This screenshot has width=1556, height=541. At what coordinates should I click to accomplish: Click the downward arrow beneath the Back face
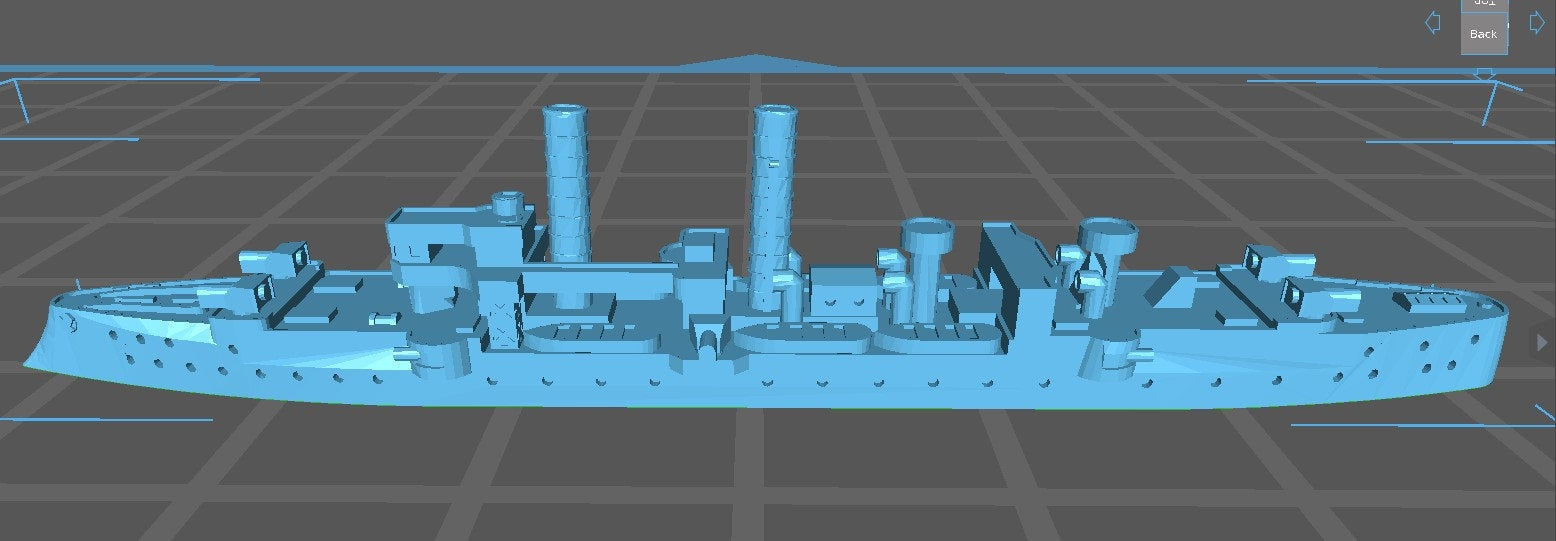tap(1485, 74)
